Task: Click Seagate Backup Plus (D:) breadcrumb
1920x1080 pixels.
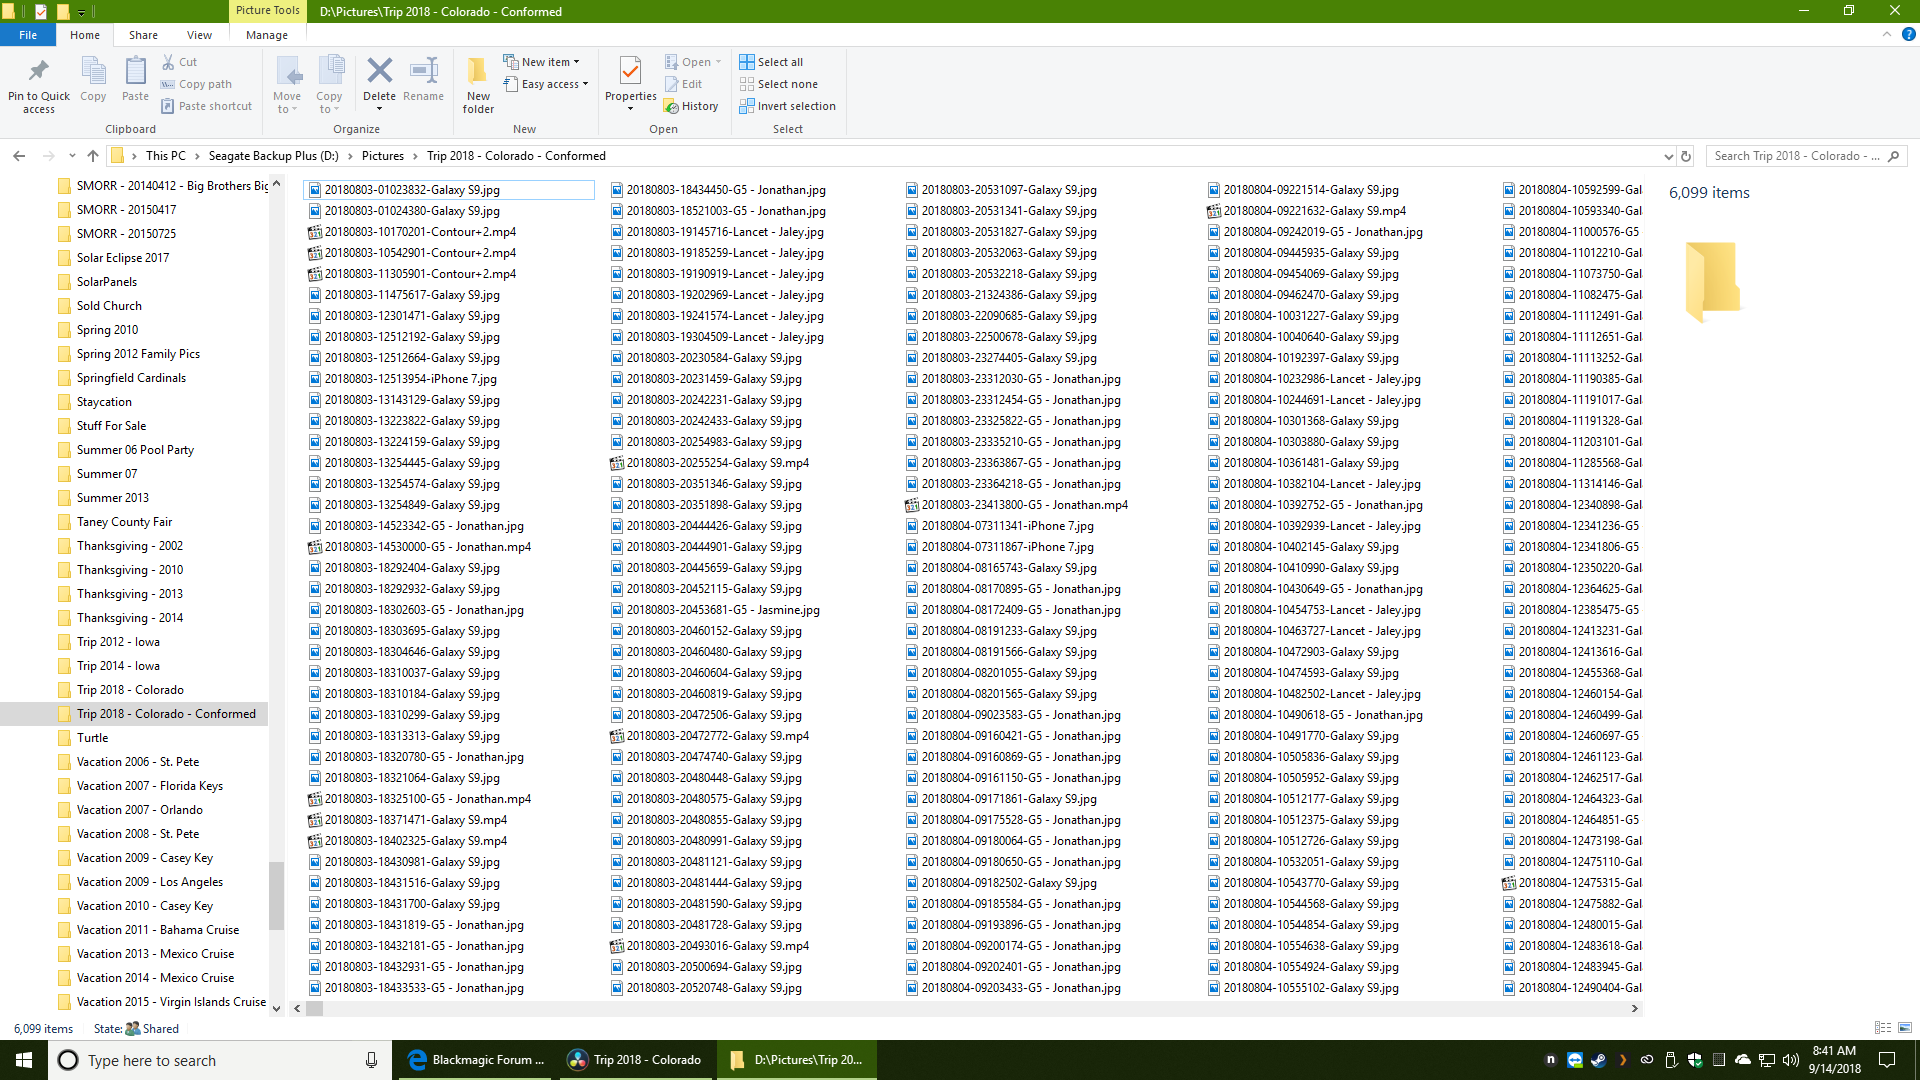Action: pyautogui.click(x=273, y=156)
